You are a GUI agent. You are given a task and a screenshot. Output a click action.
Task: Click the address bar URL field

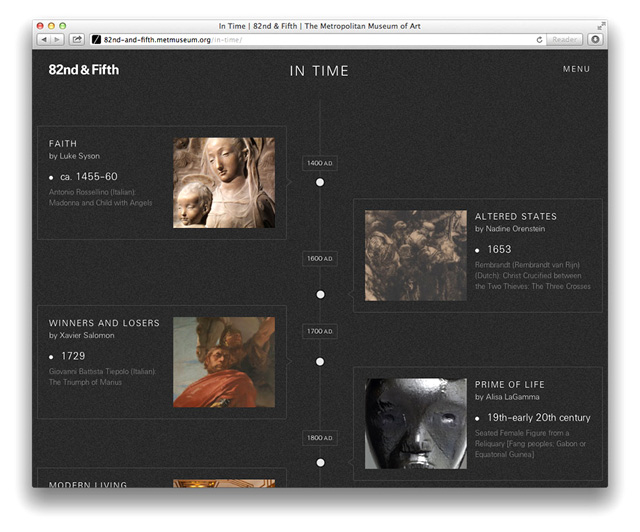(x=300, y=39)
